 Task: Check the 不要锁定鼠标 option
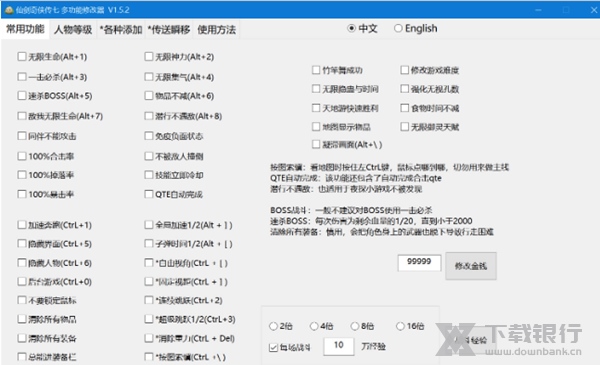[22, 300]
